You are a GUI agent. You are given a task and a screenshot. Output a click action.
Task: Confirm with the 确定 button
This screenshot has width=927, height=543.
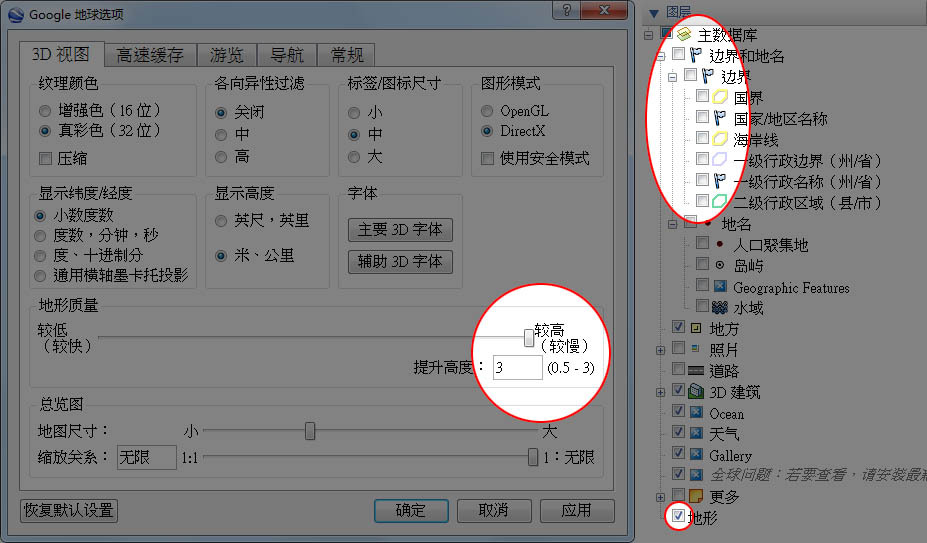(x=411, y=510)
